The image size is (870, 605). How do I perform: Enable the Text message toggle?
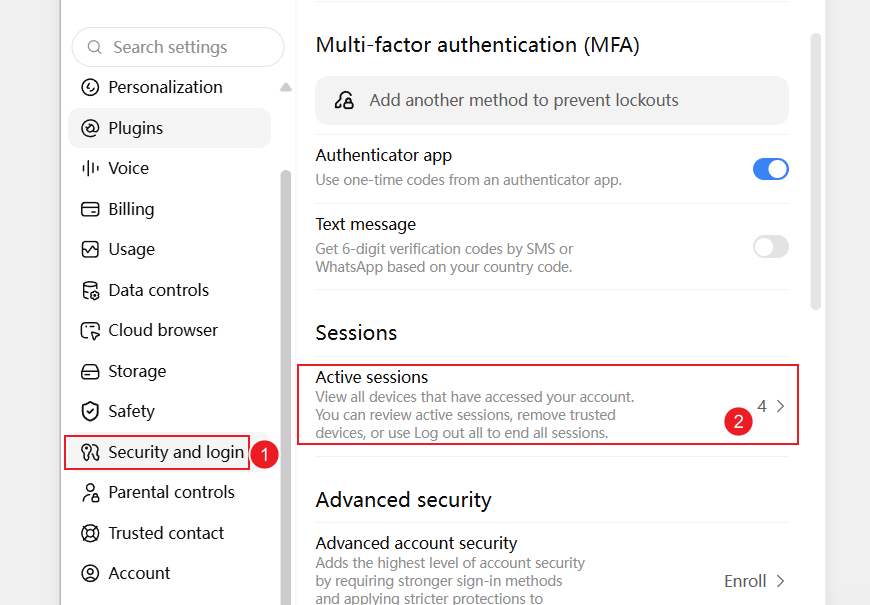tap(771, 246)
